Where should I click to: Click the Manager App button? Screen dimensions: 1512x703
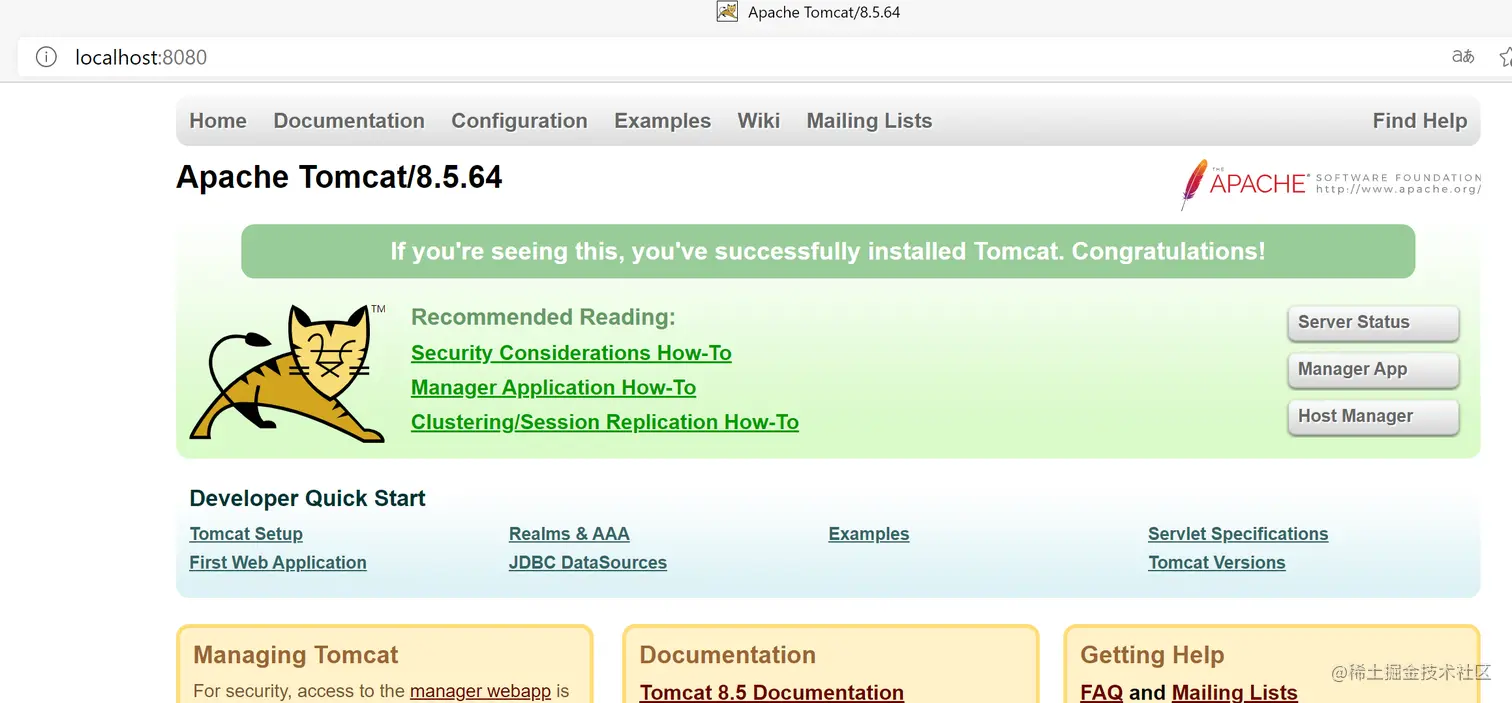(x=1373, y=370)
